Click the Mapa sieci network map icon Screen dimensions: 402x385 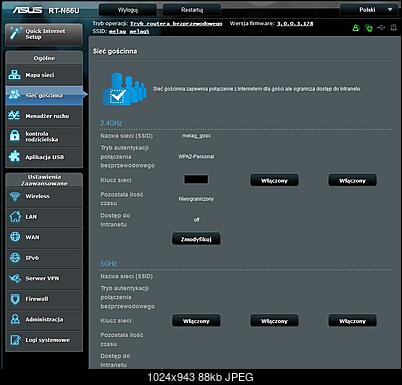point(14,75)
